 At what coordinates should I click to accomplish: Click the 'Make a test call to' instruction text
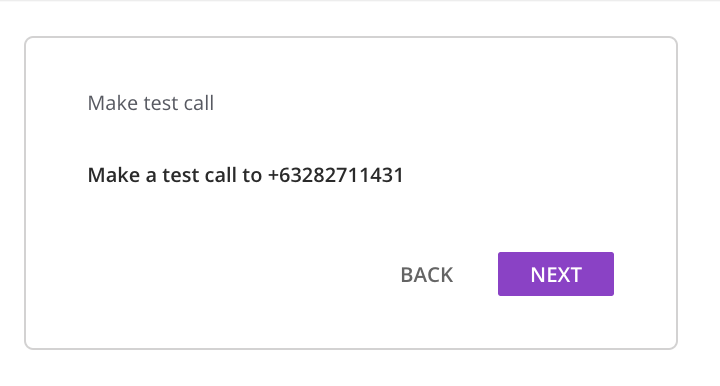click(x=174, y=175)
